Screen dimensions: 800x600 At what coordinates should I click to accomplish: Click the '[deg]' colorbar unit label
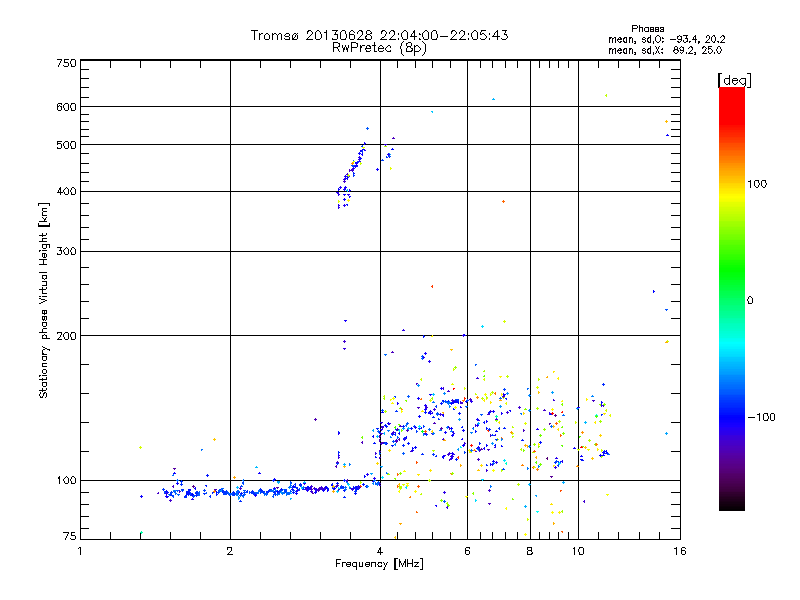[x=734, y=81]
